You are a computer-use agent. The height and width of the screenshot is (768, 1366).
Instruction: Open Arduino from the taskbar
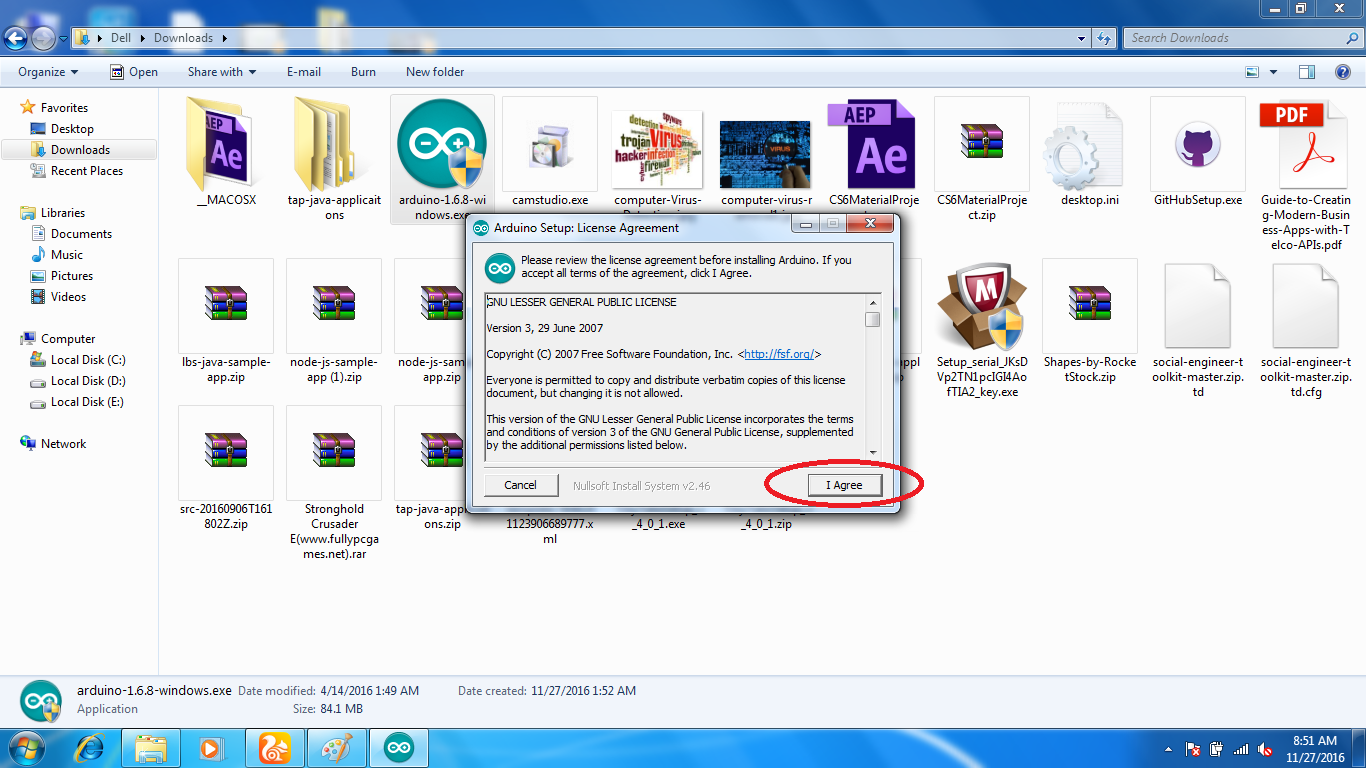[399, 747]
